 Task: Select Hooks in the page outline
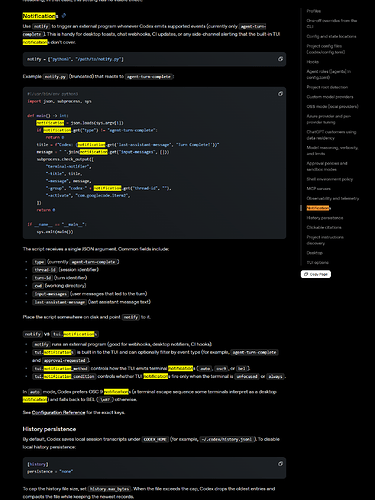pos(313,62)
